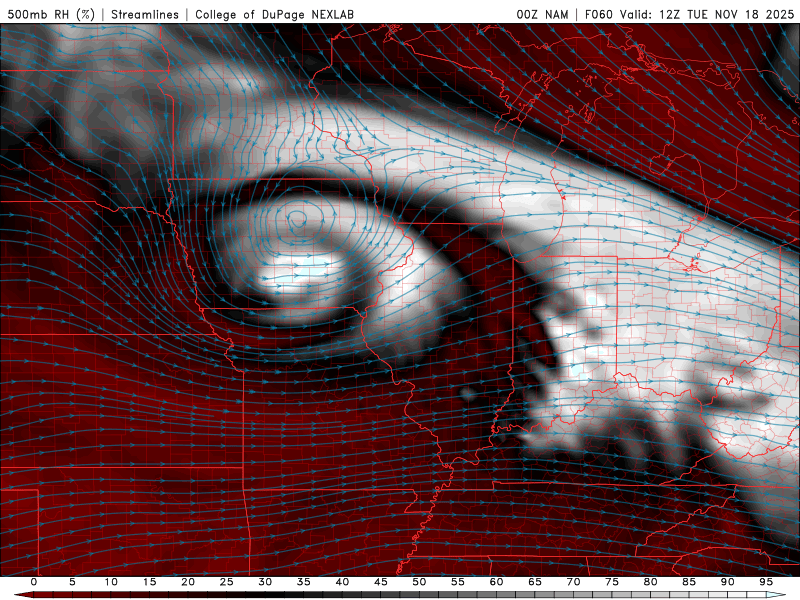Click the 'College of DuPage NEXLAB' text
This screenshot has width=800, height=600.
274,14
